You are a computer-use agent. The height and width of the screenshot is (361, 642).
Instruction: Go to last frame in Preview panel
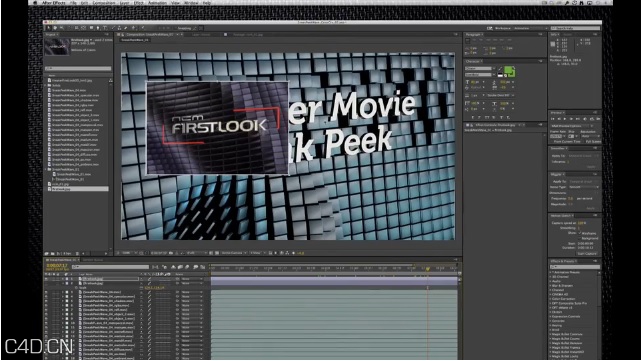point(579,119)
